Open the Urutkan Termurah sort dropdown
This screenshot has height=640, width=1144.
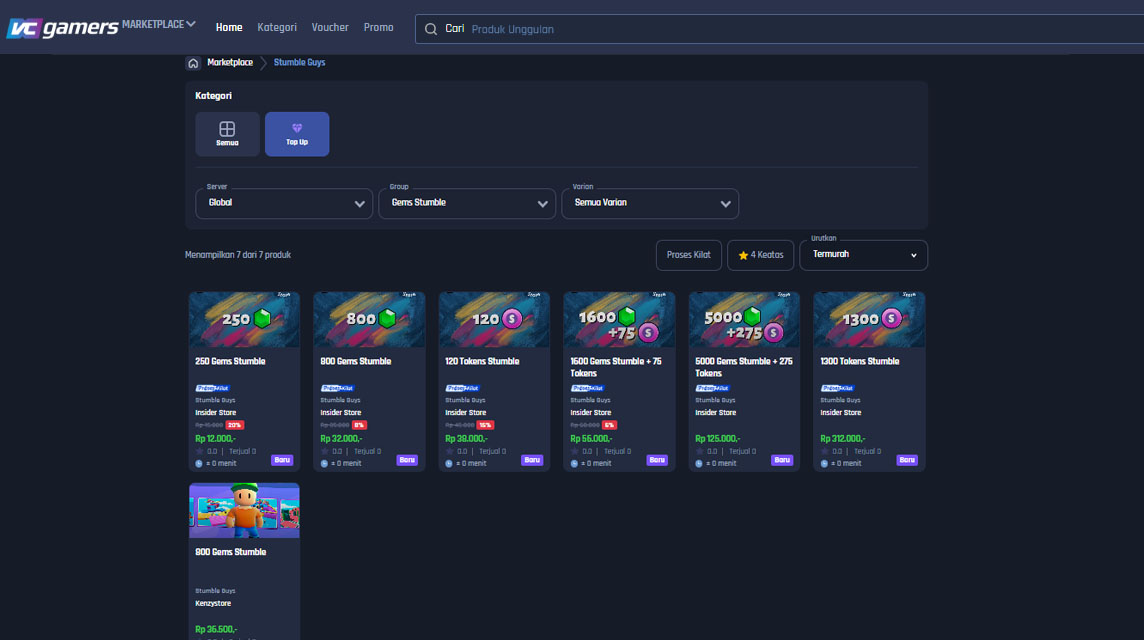(x=863, y=255)
